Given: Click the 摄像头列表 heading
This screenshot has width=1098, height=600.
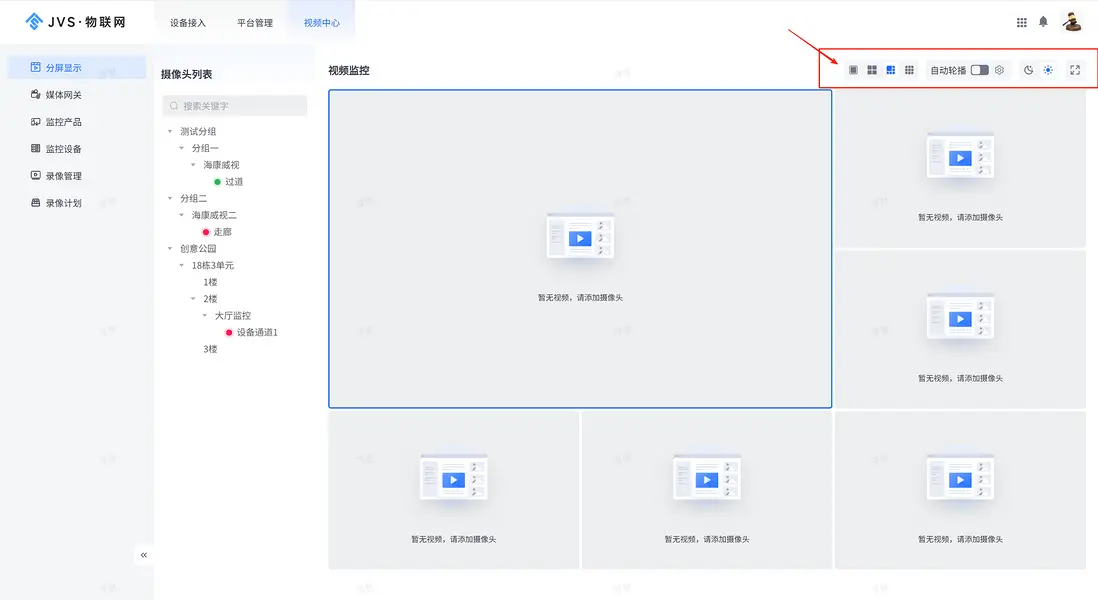Looking at the screenshot, I should point(186,74).
